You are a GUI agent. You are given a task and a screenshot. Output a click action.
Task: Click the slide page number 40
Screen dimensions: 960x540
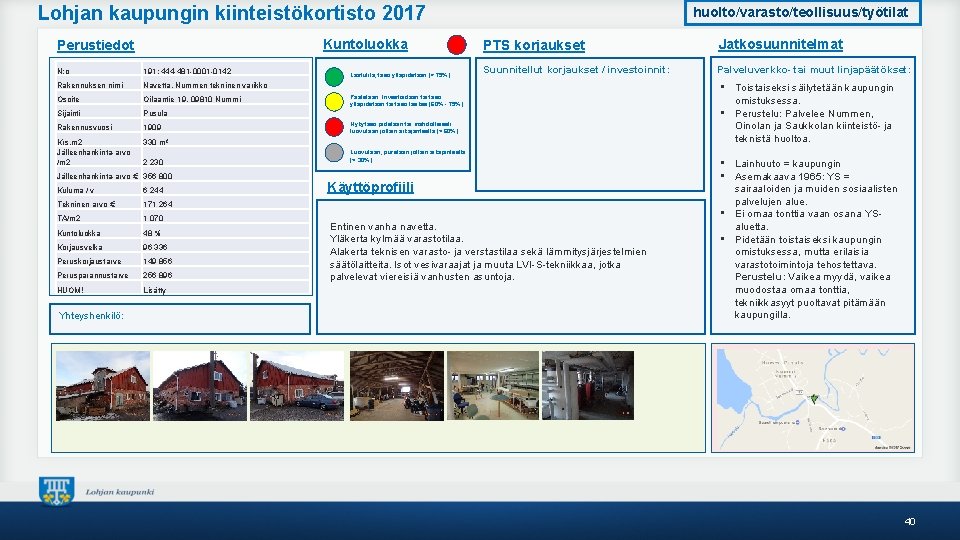[910, 522]
